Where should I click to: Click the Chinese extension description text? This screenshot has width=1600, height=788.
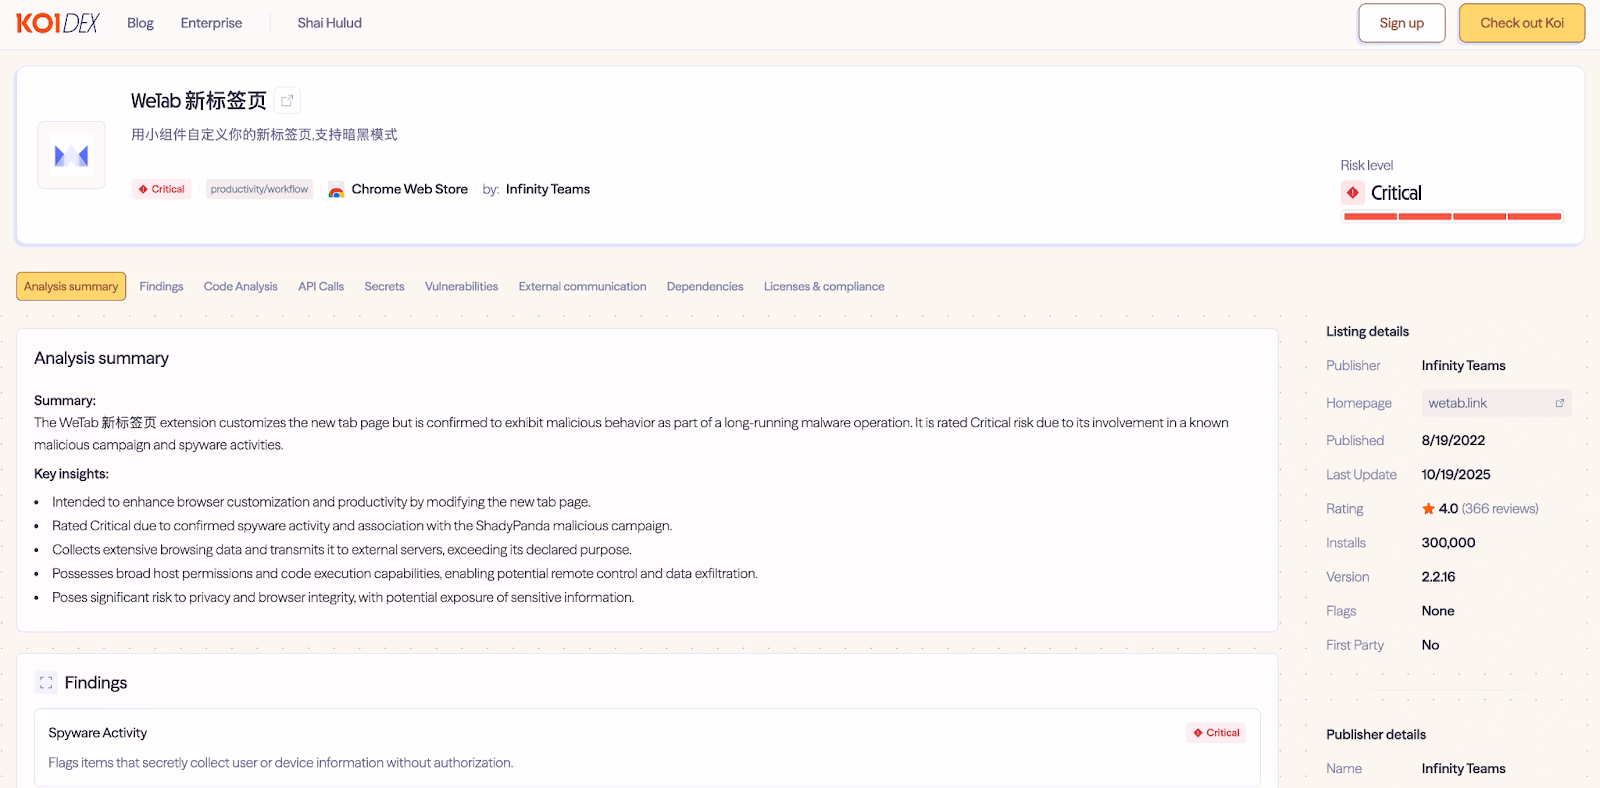(x=264, y=135)
